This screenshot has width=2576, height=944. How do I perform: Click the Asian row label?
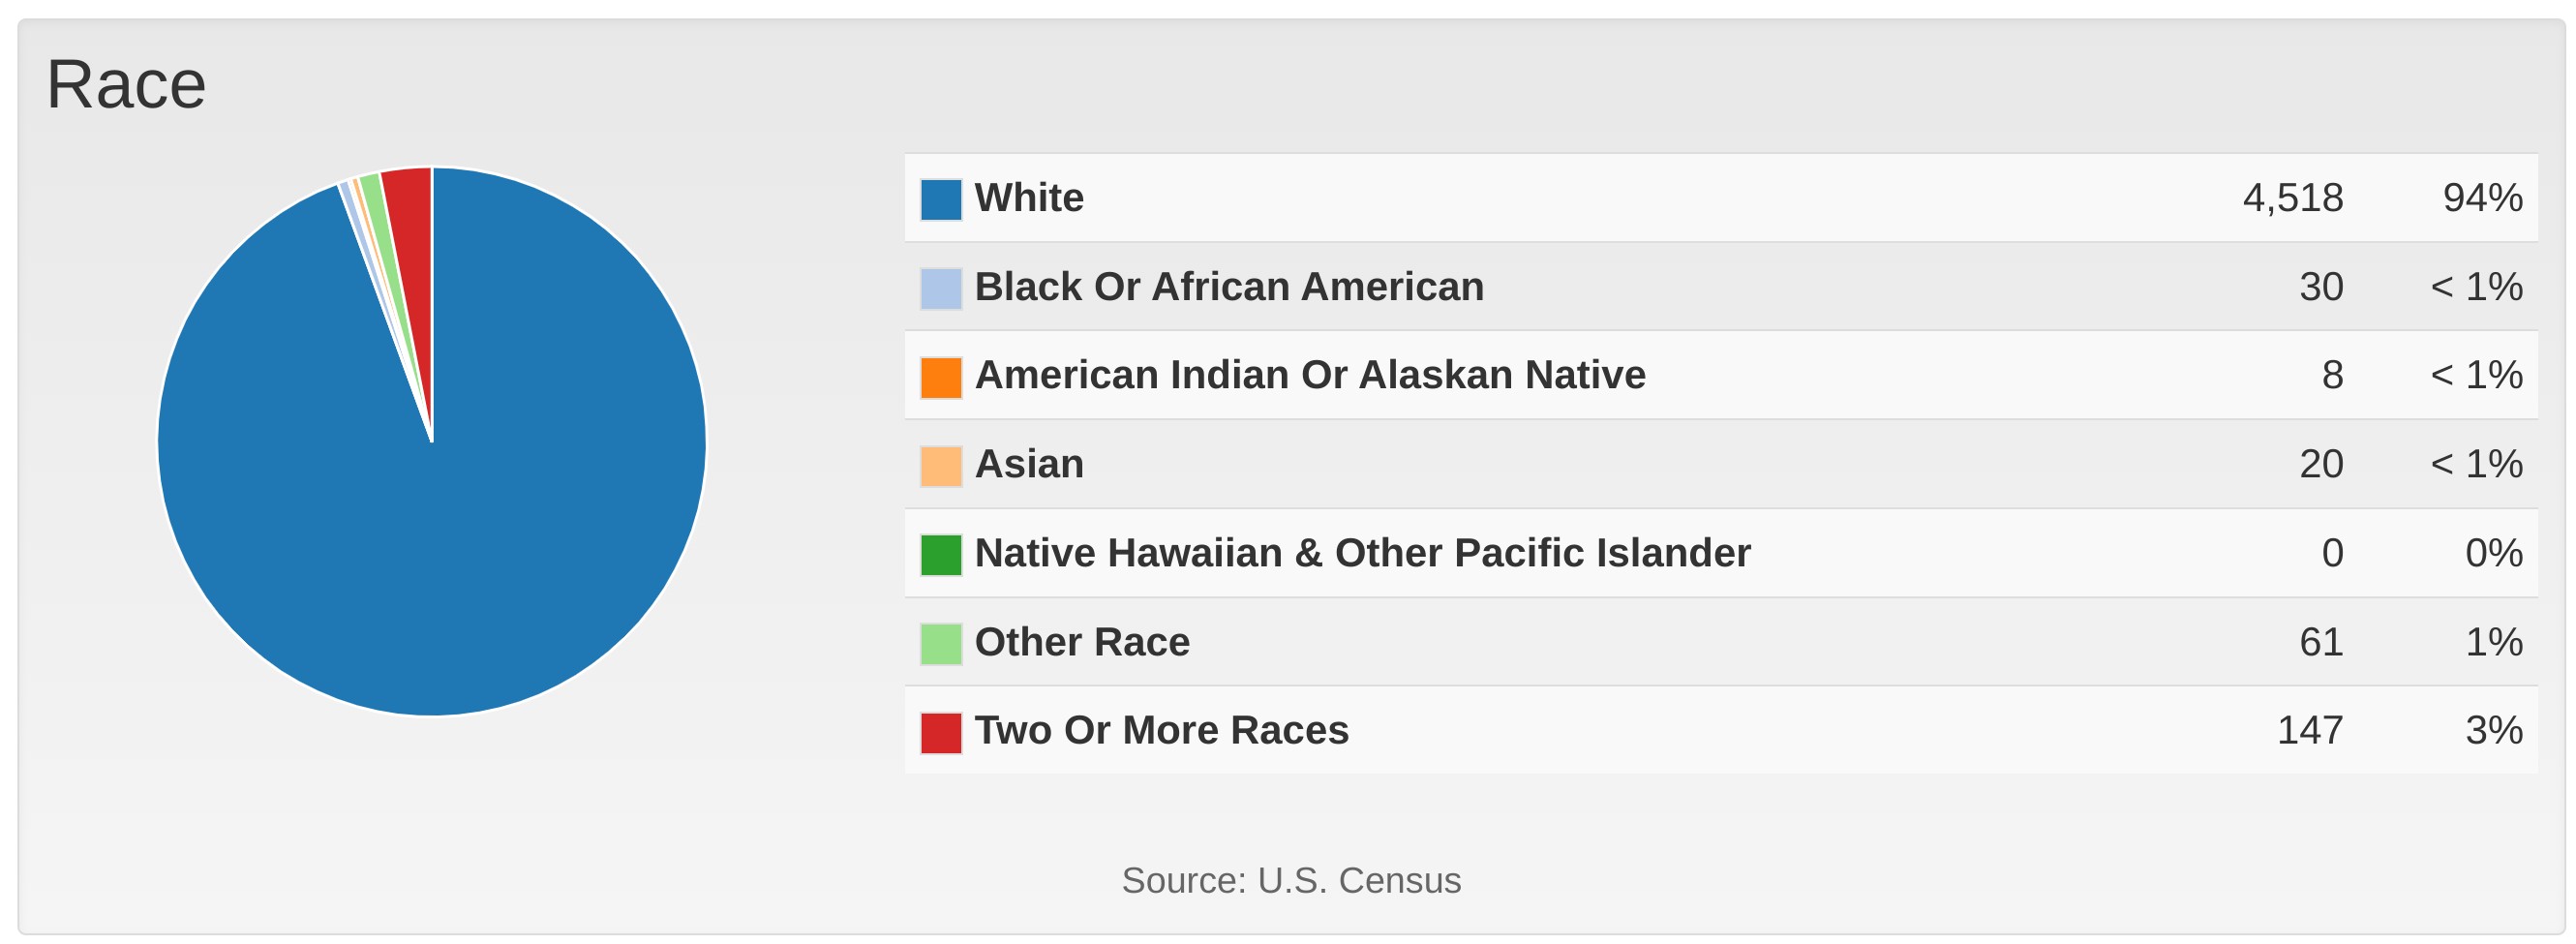tap(1029, 464)
